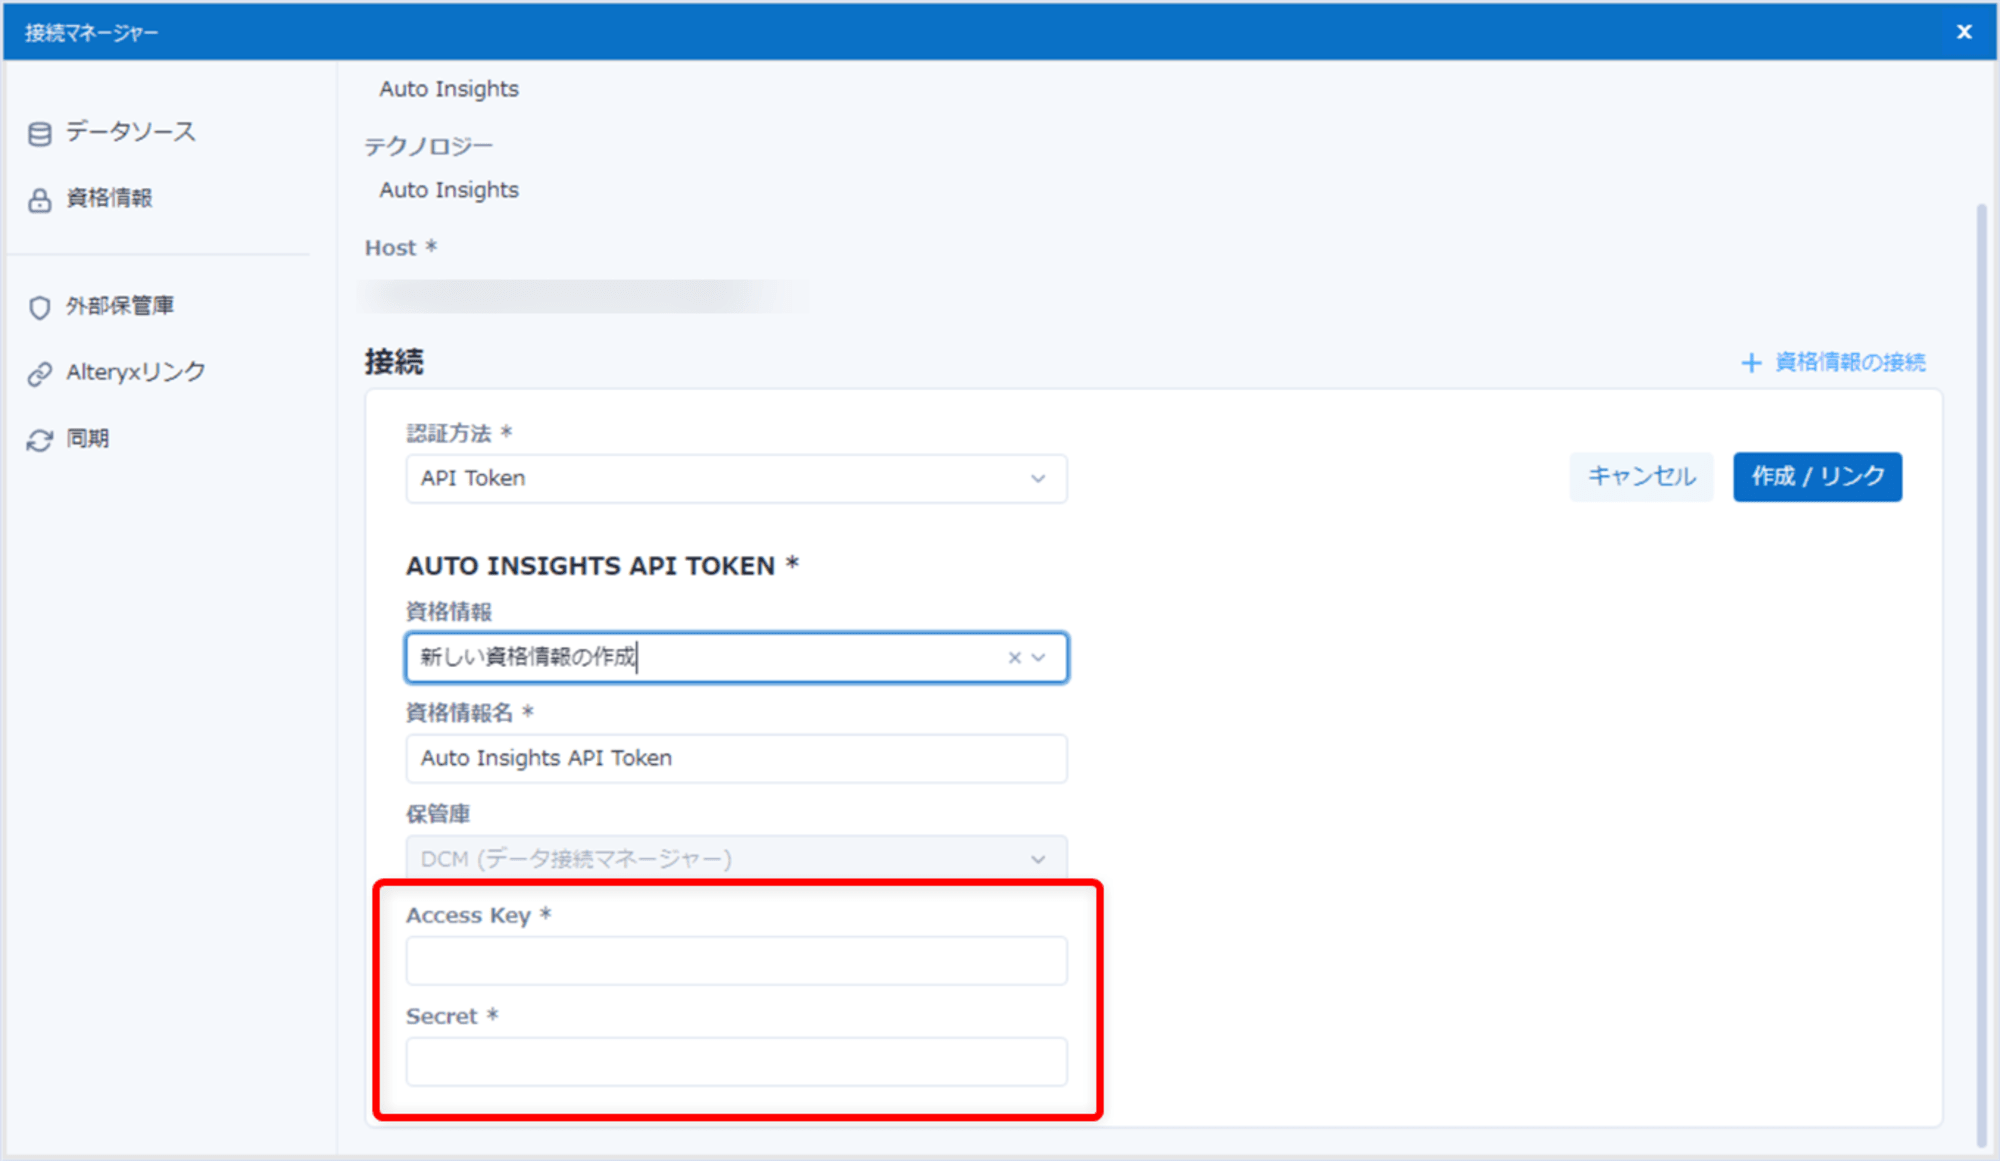This screenshot has height=1161, width=2000.
Task: Click the 接続マネージャー window title
Action: coord(91,33)
